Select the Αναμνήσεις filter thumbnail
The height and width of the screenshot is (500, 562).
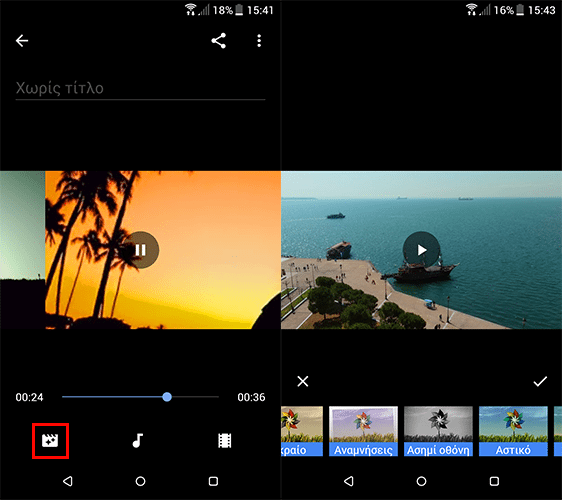point(363,431)
